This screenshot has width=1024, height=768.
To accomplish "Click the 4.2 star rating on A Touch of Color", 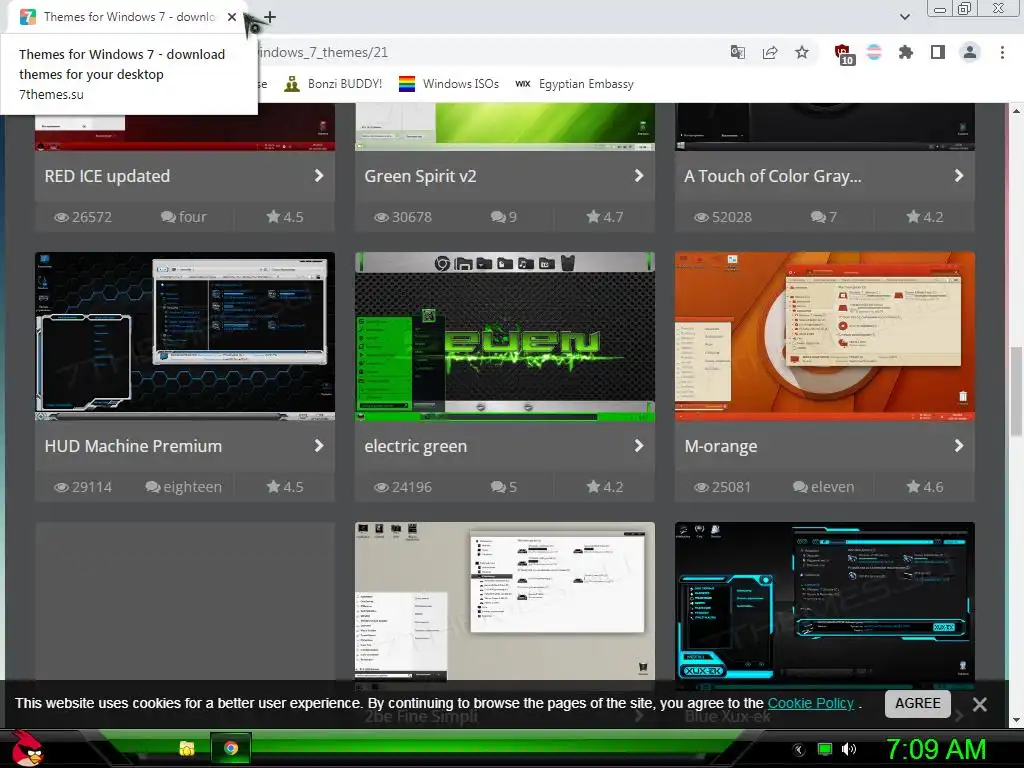I will (925, 217).
